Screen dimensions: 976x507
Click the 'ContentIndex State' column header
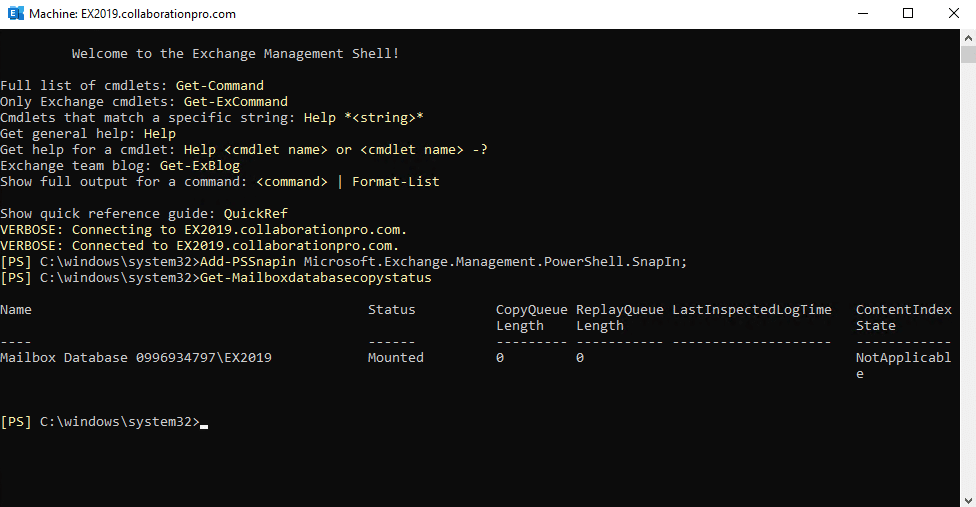(x=904, y=317)
